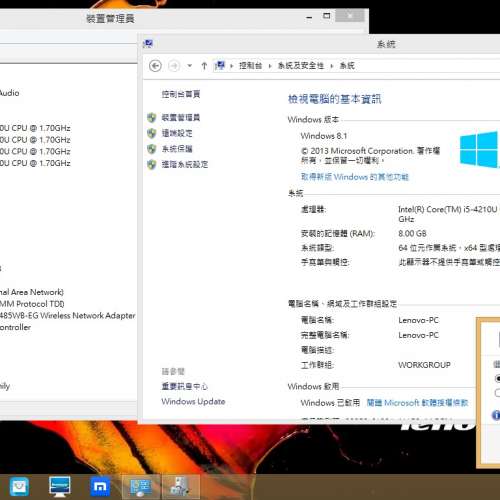500x500 pixels.
Task: Open the Microsoft 軟體授權條款 link
Action: pyautogui.click(x=417, y=403)
